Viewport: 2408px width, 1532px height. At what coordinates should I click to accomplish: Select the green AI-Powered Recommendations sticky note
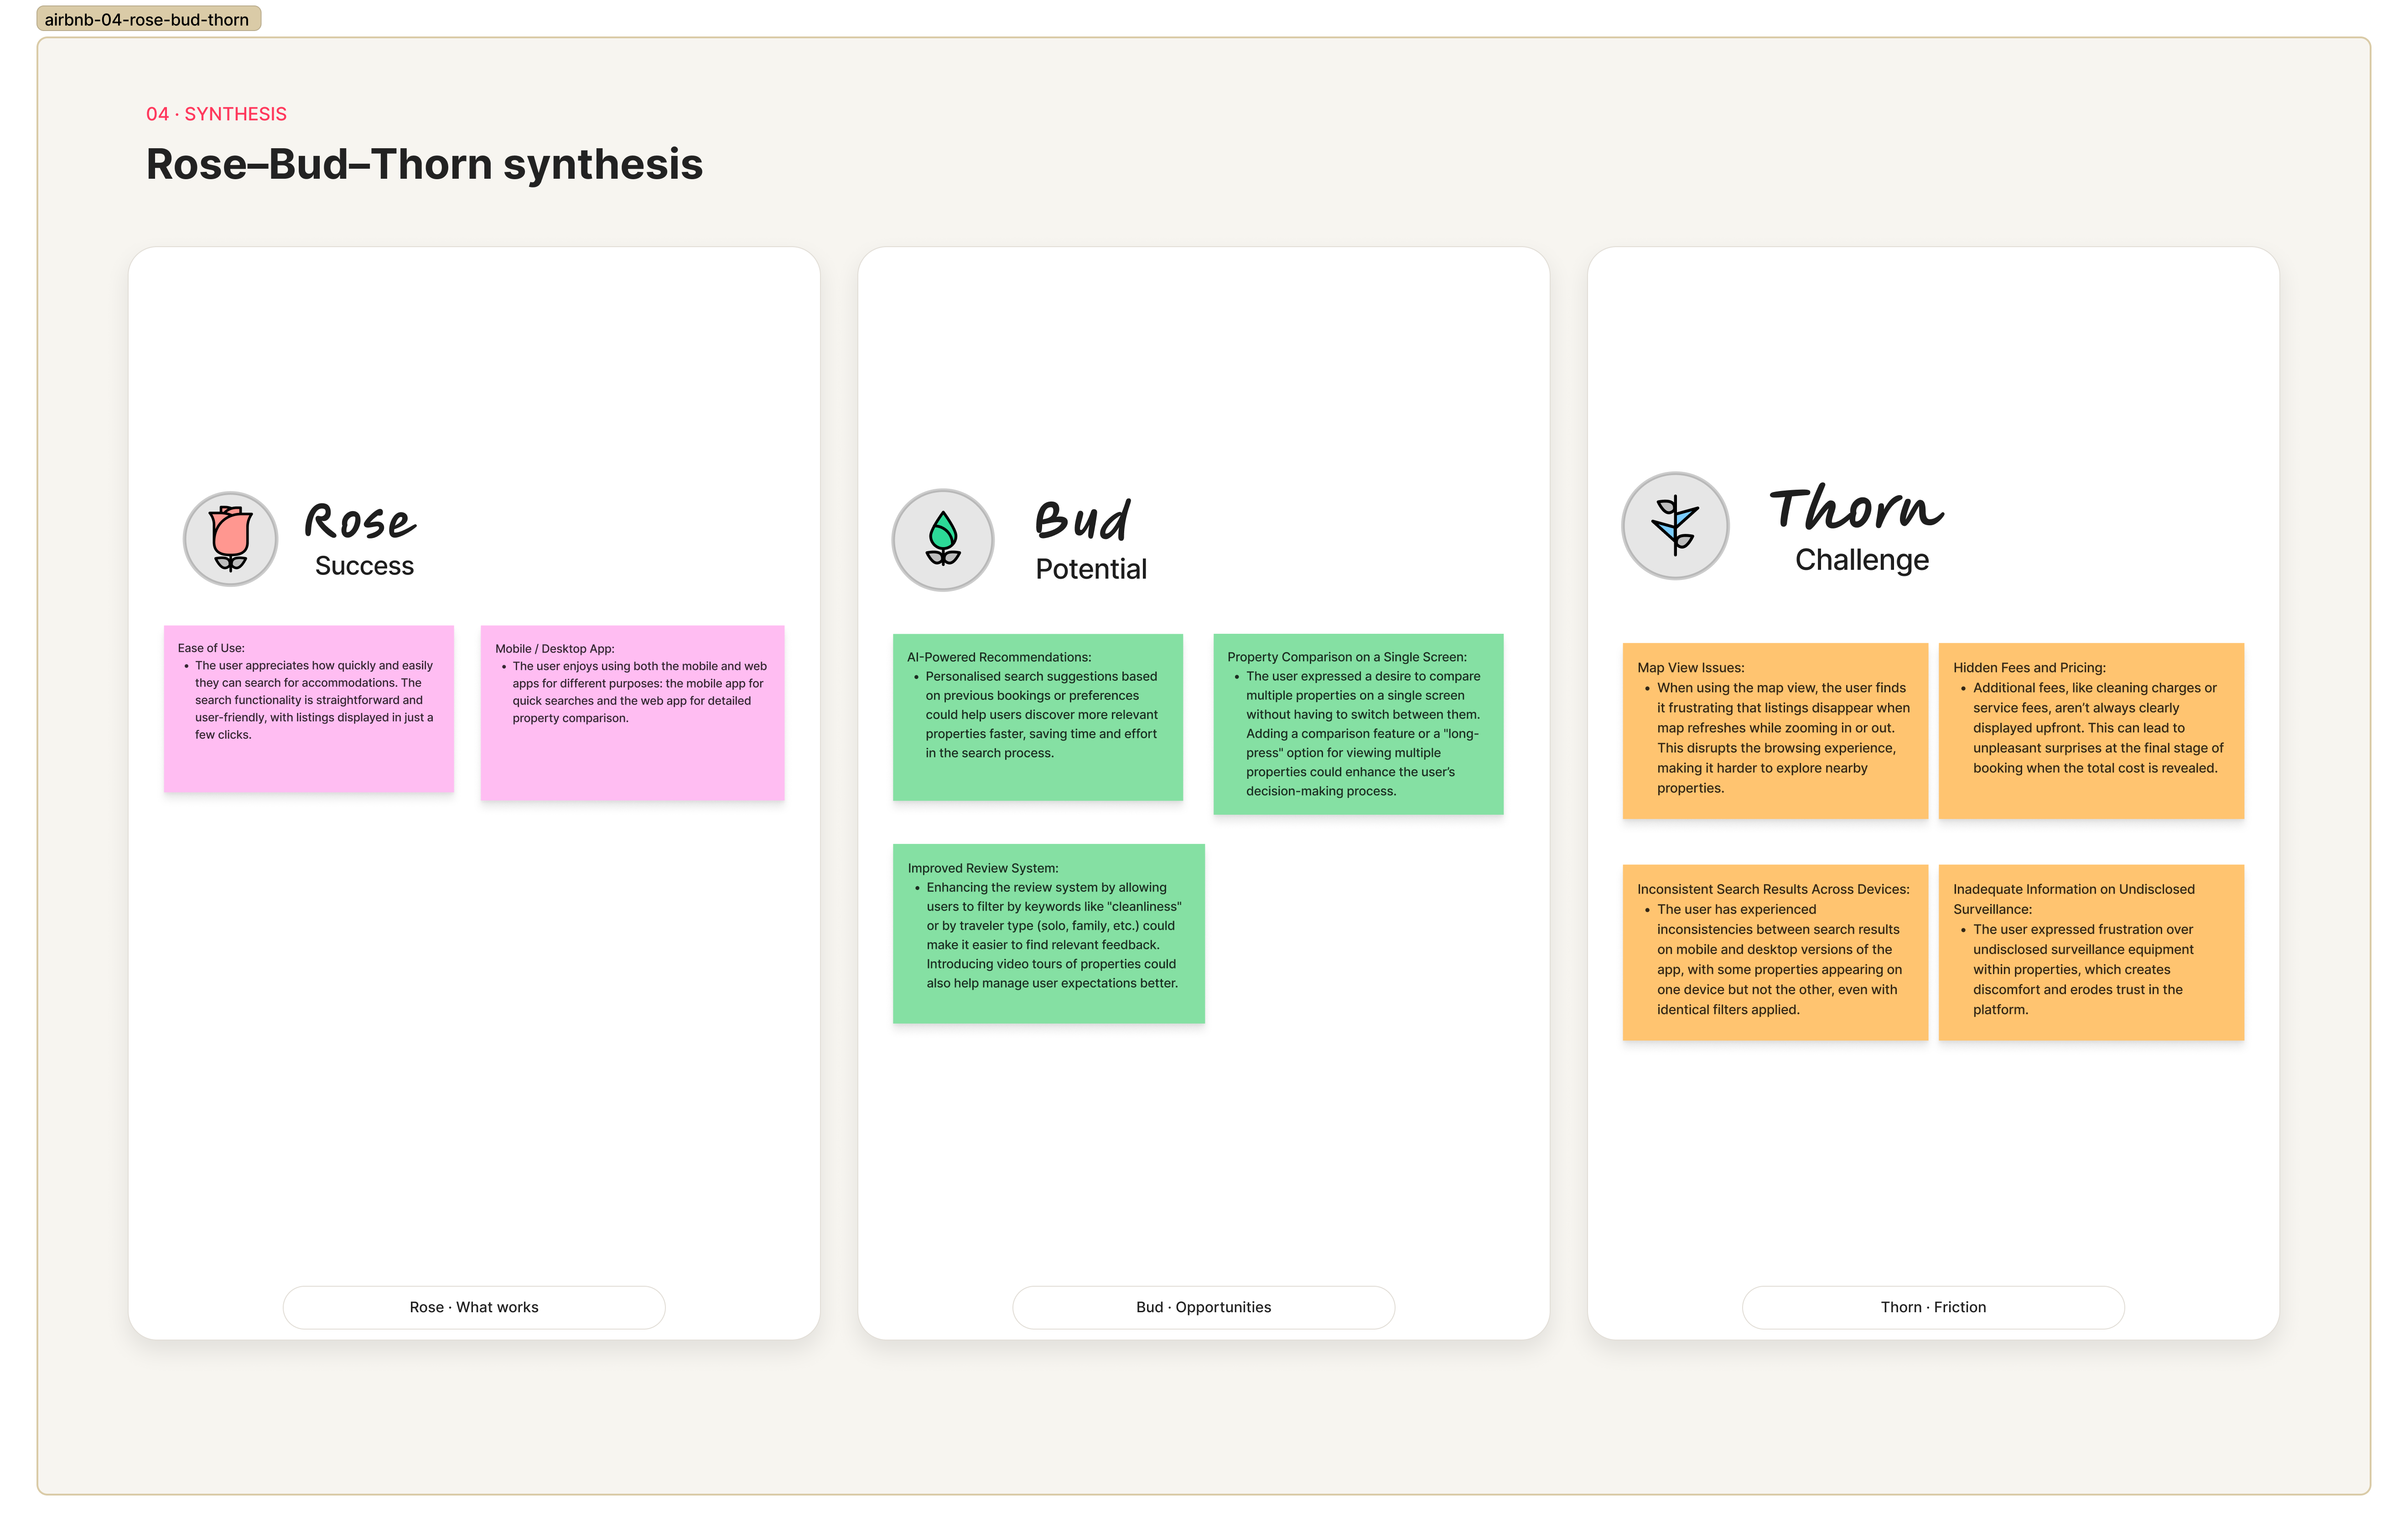pyautogui.click(x=1038, y=717)
